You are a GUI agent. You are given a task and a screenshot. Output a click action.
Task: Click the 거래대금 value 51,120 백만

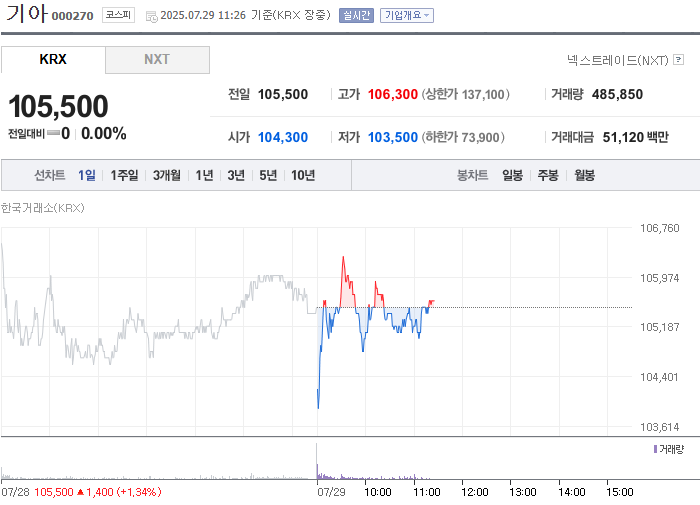(635, 137)
